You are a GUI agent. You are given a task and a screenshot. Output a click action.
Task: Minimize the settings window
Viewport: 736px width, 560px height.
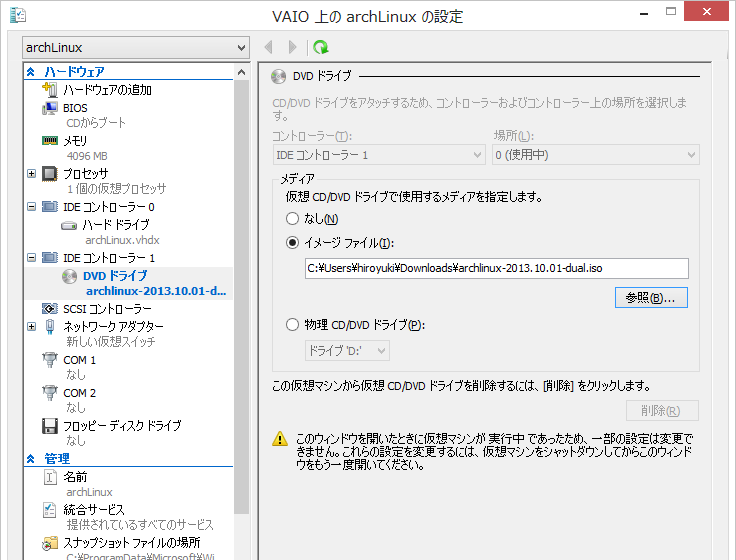pos(644,13)
